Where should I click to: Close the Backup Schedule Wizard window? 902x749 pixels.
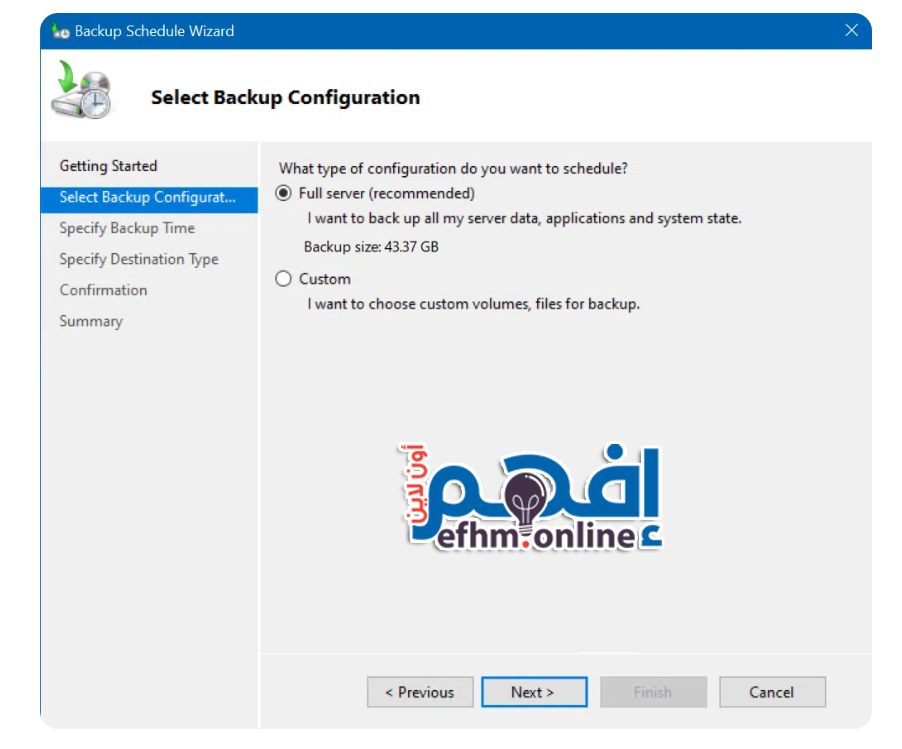click(x=851, y=31)
